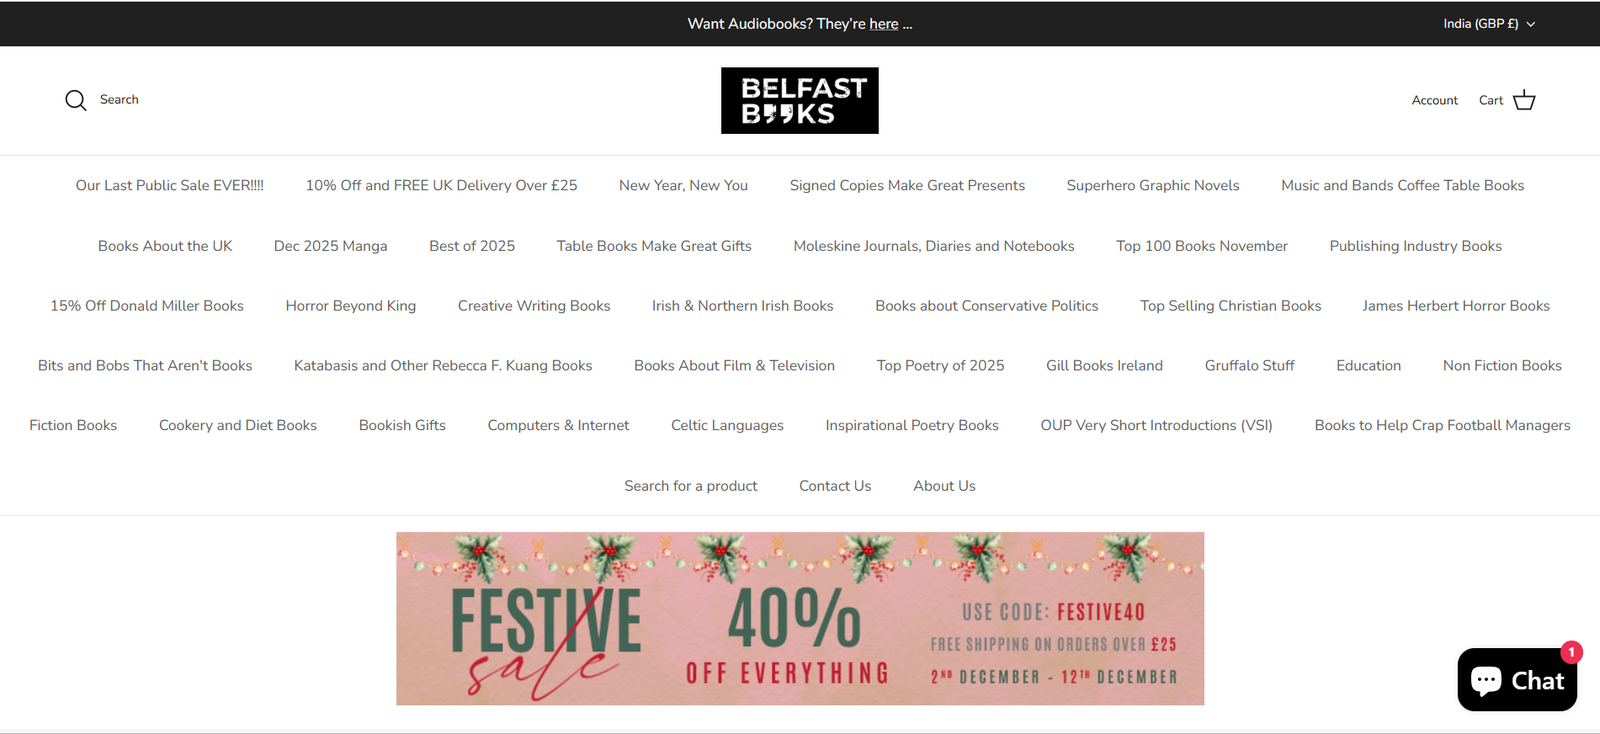Select Dec 2025 Manga collection

click(x=330, y=246)
